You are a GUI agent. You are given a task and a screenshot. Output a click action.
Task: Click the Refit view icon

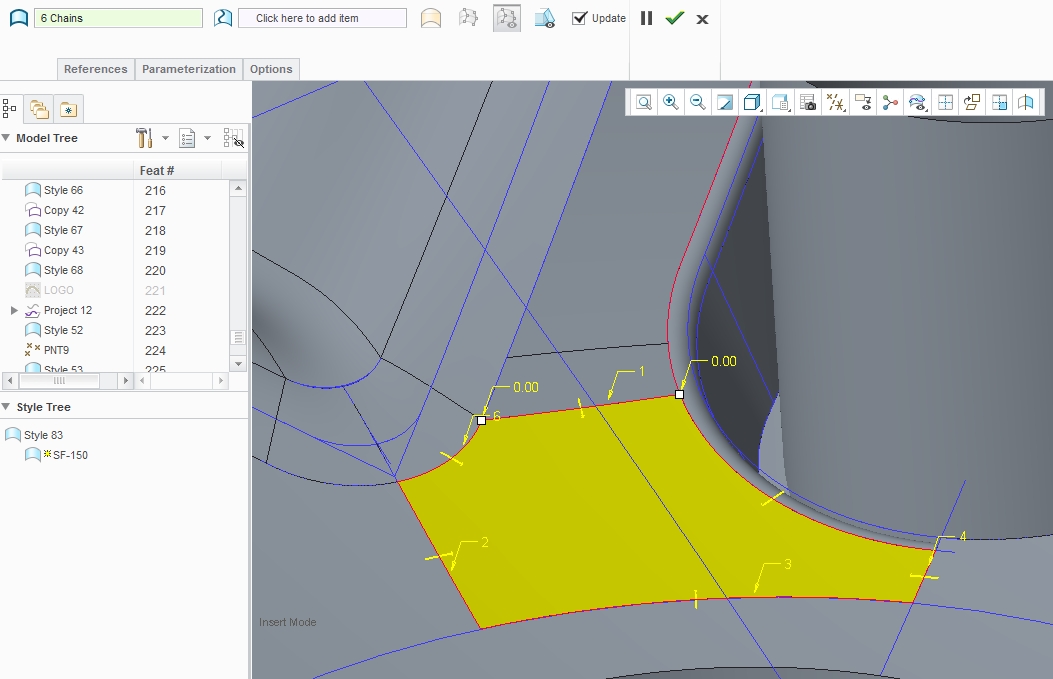point(643,102)
